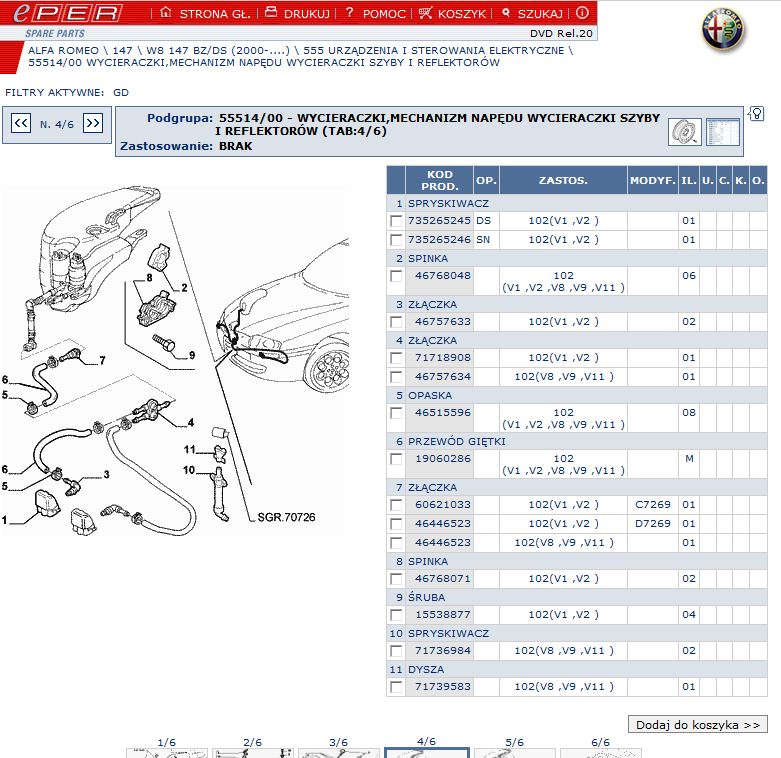781x758 pixels.
Task: Check the box for part 46757633
Action: point(396,322)
